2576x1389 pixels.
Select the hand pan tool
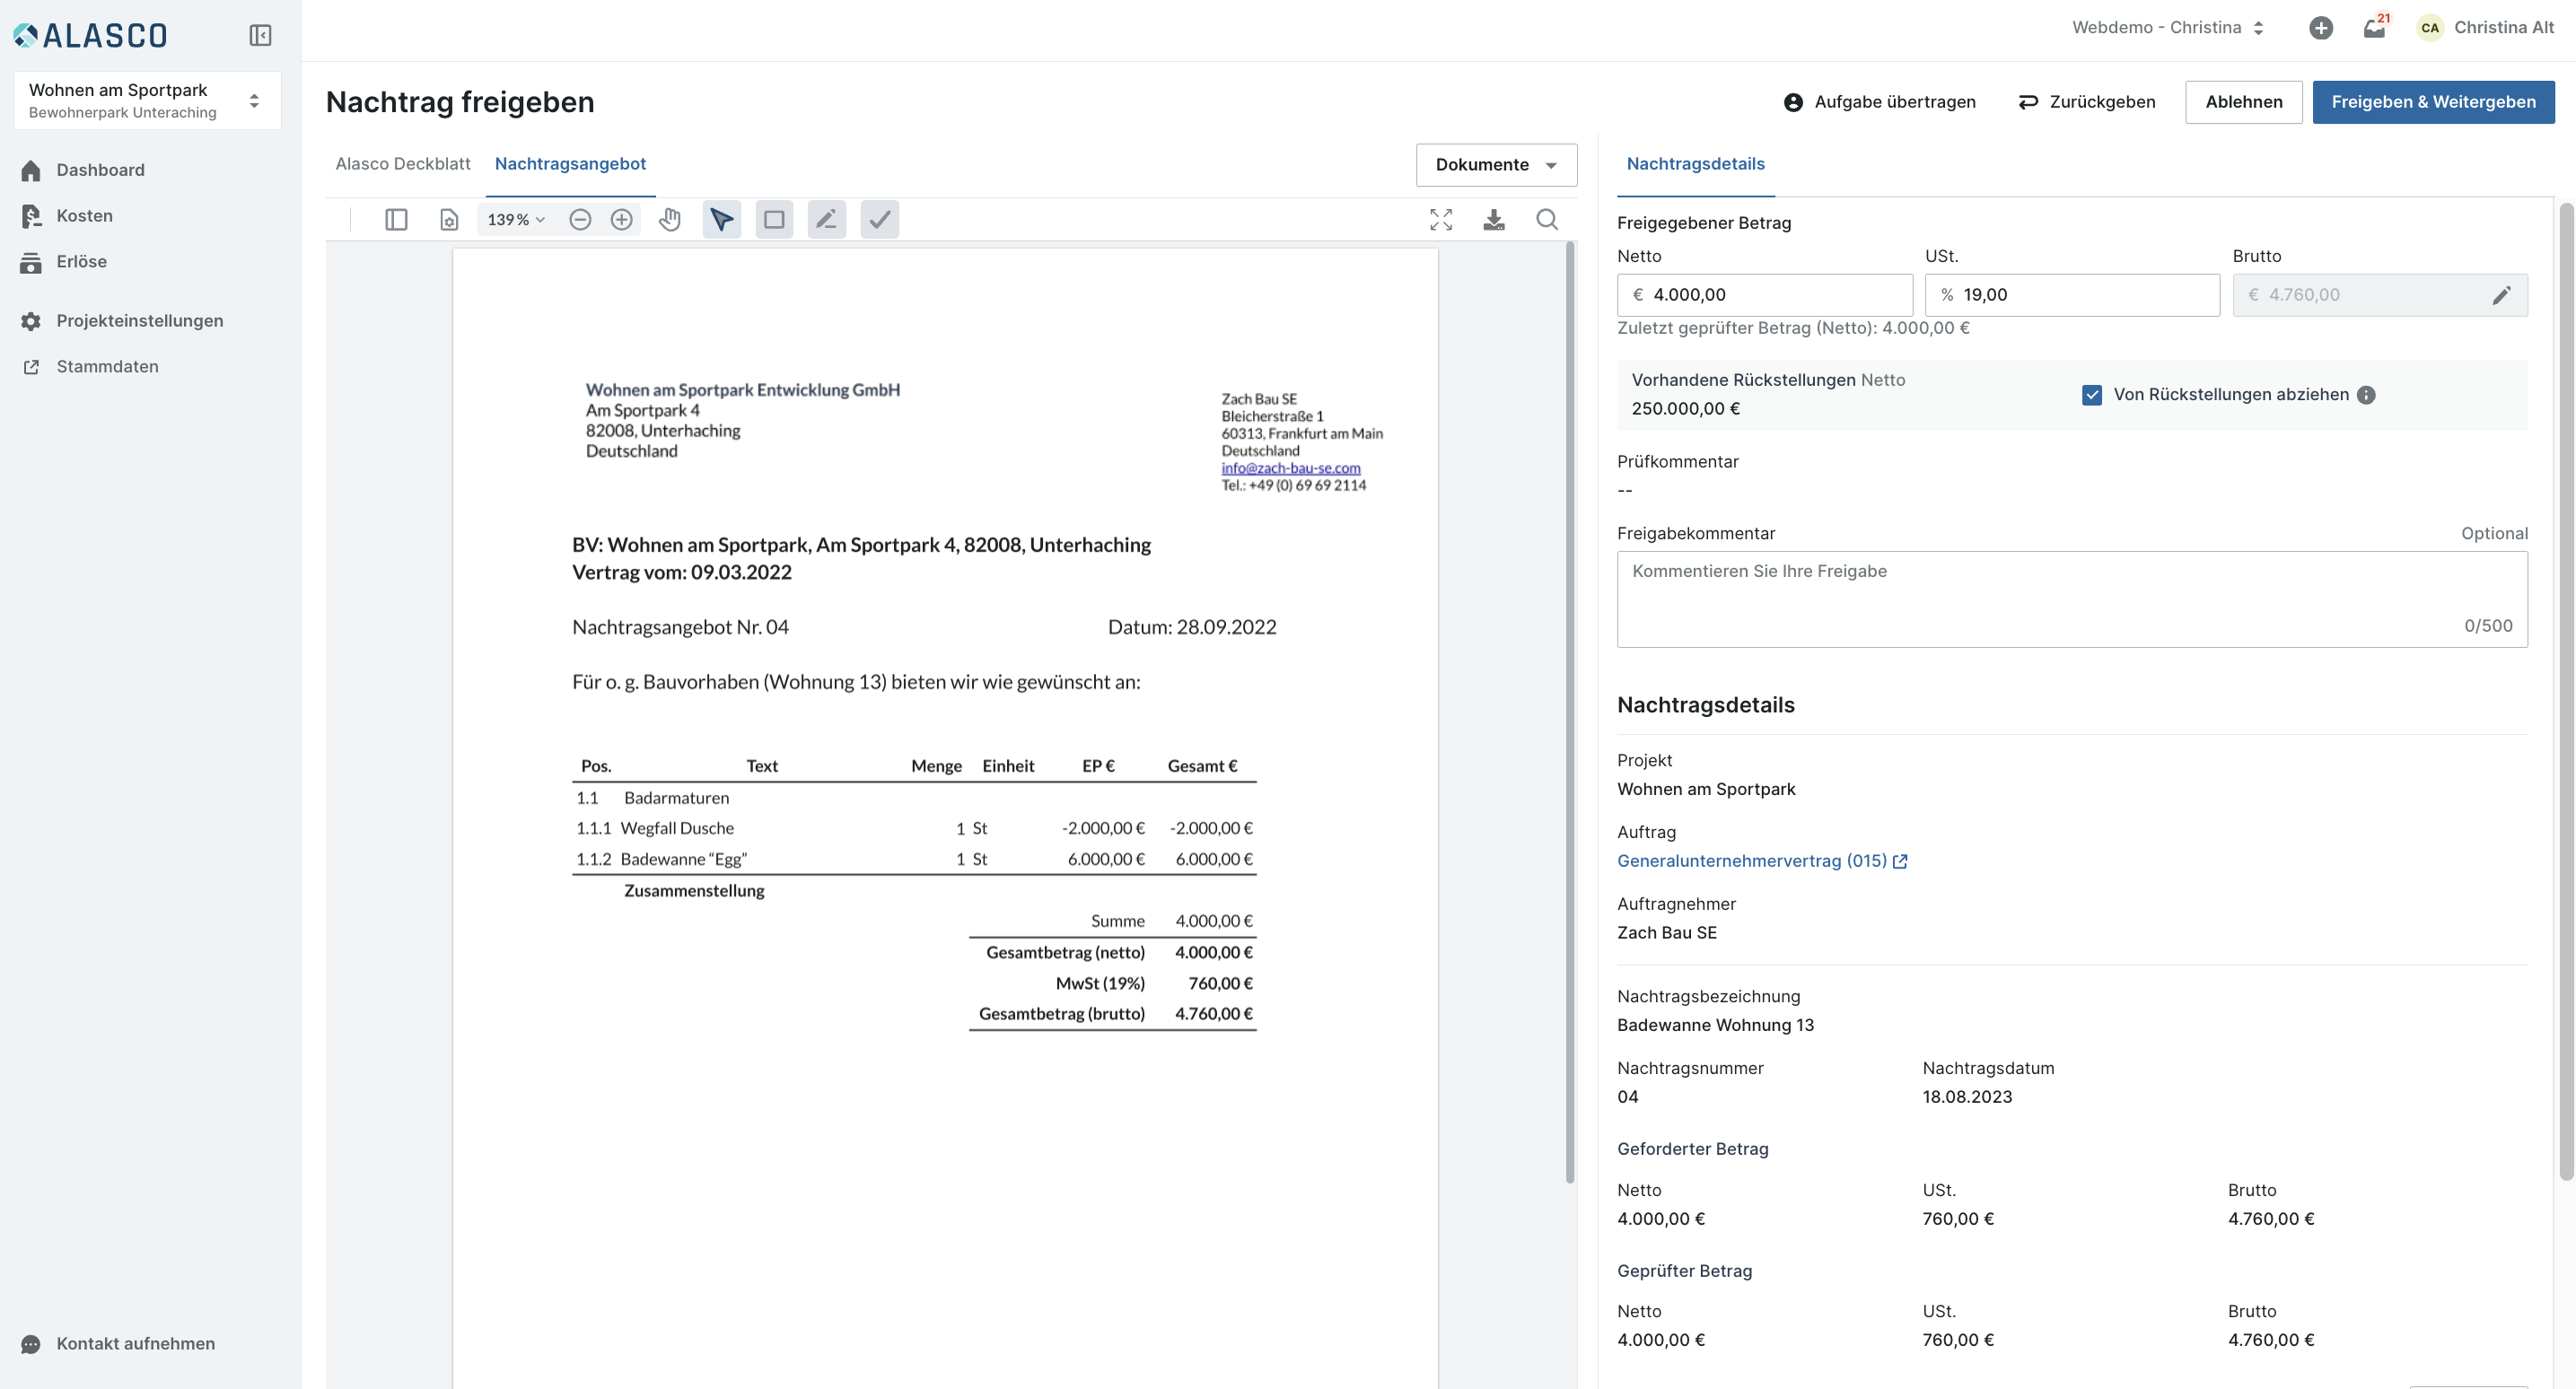(670, 220)
